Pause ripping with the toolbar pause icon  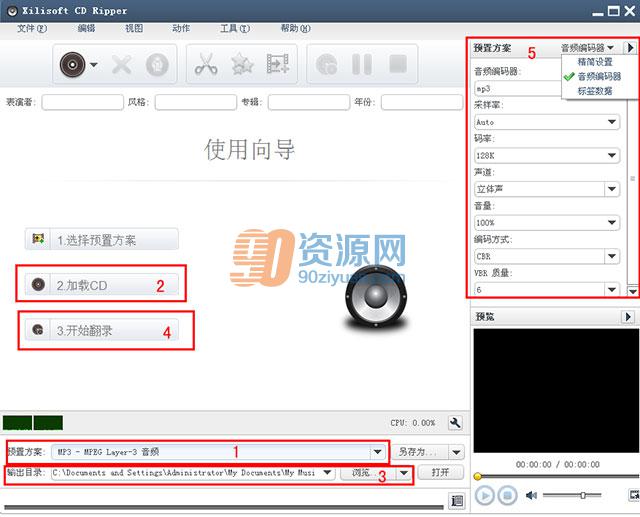(362, 64)
